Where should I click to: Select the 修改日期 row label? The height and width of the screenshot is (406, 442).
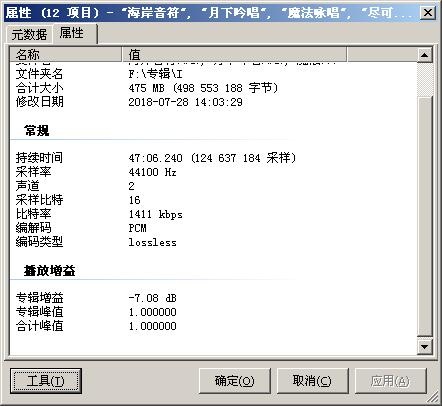pyautogui.click(x=39, y=102)
